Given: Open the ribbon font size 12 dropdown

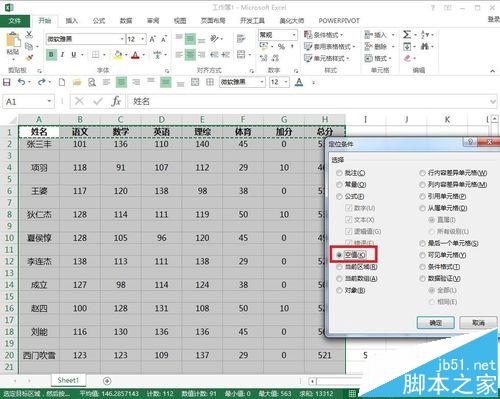Looking at the screenshot, I should tap(143, 39).
